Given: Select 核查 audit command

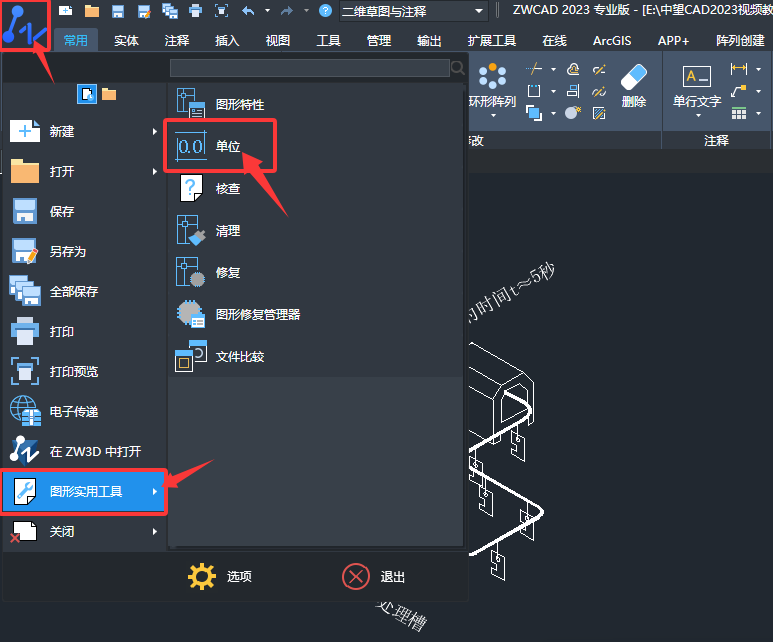Looking at the screenshot, I should [316, 188].
